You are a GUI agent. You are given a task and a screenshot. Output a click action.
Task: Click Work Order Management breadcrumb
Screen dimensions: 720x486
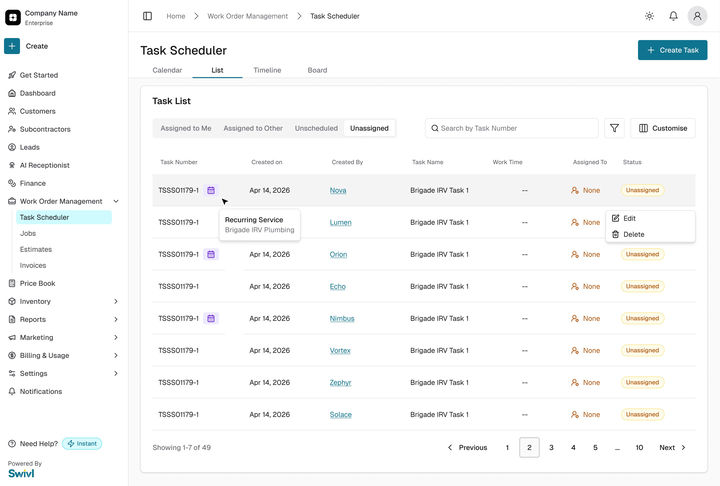(248, 16)
